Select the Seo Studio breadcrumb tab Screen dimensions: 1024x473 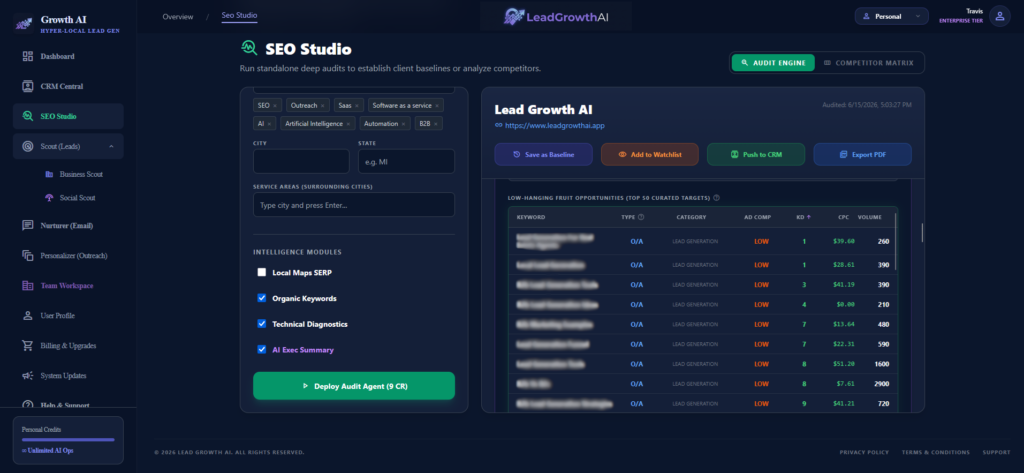point(239,16)
